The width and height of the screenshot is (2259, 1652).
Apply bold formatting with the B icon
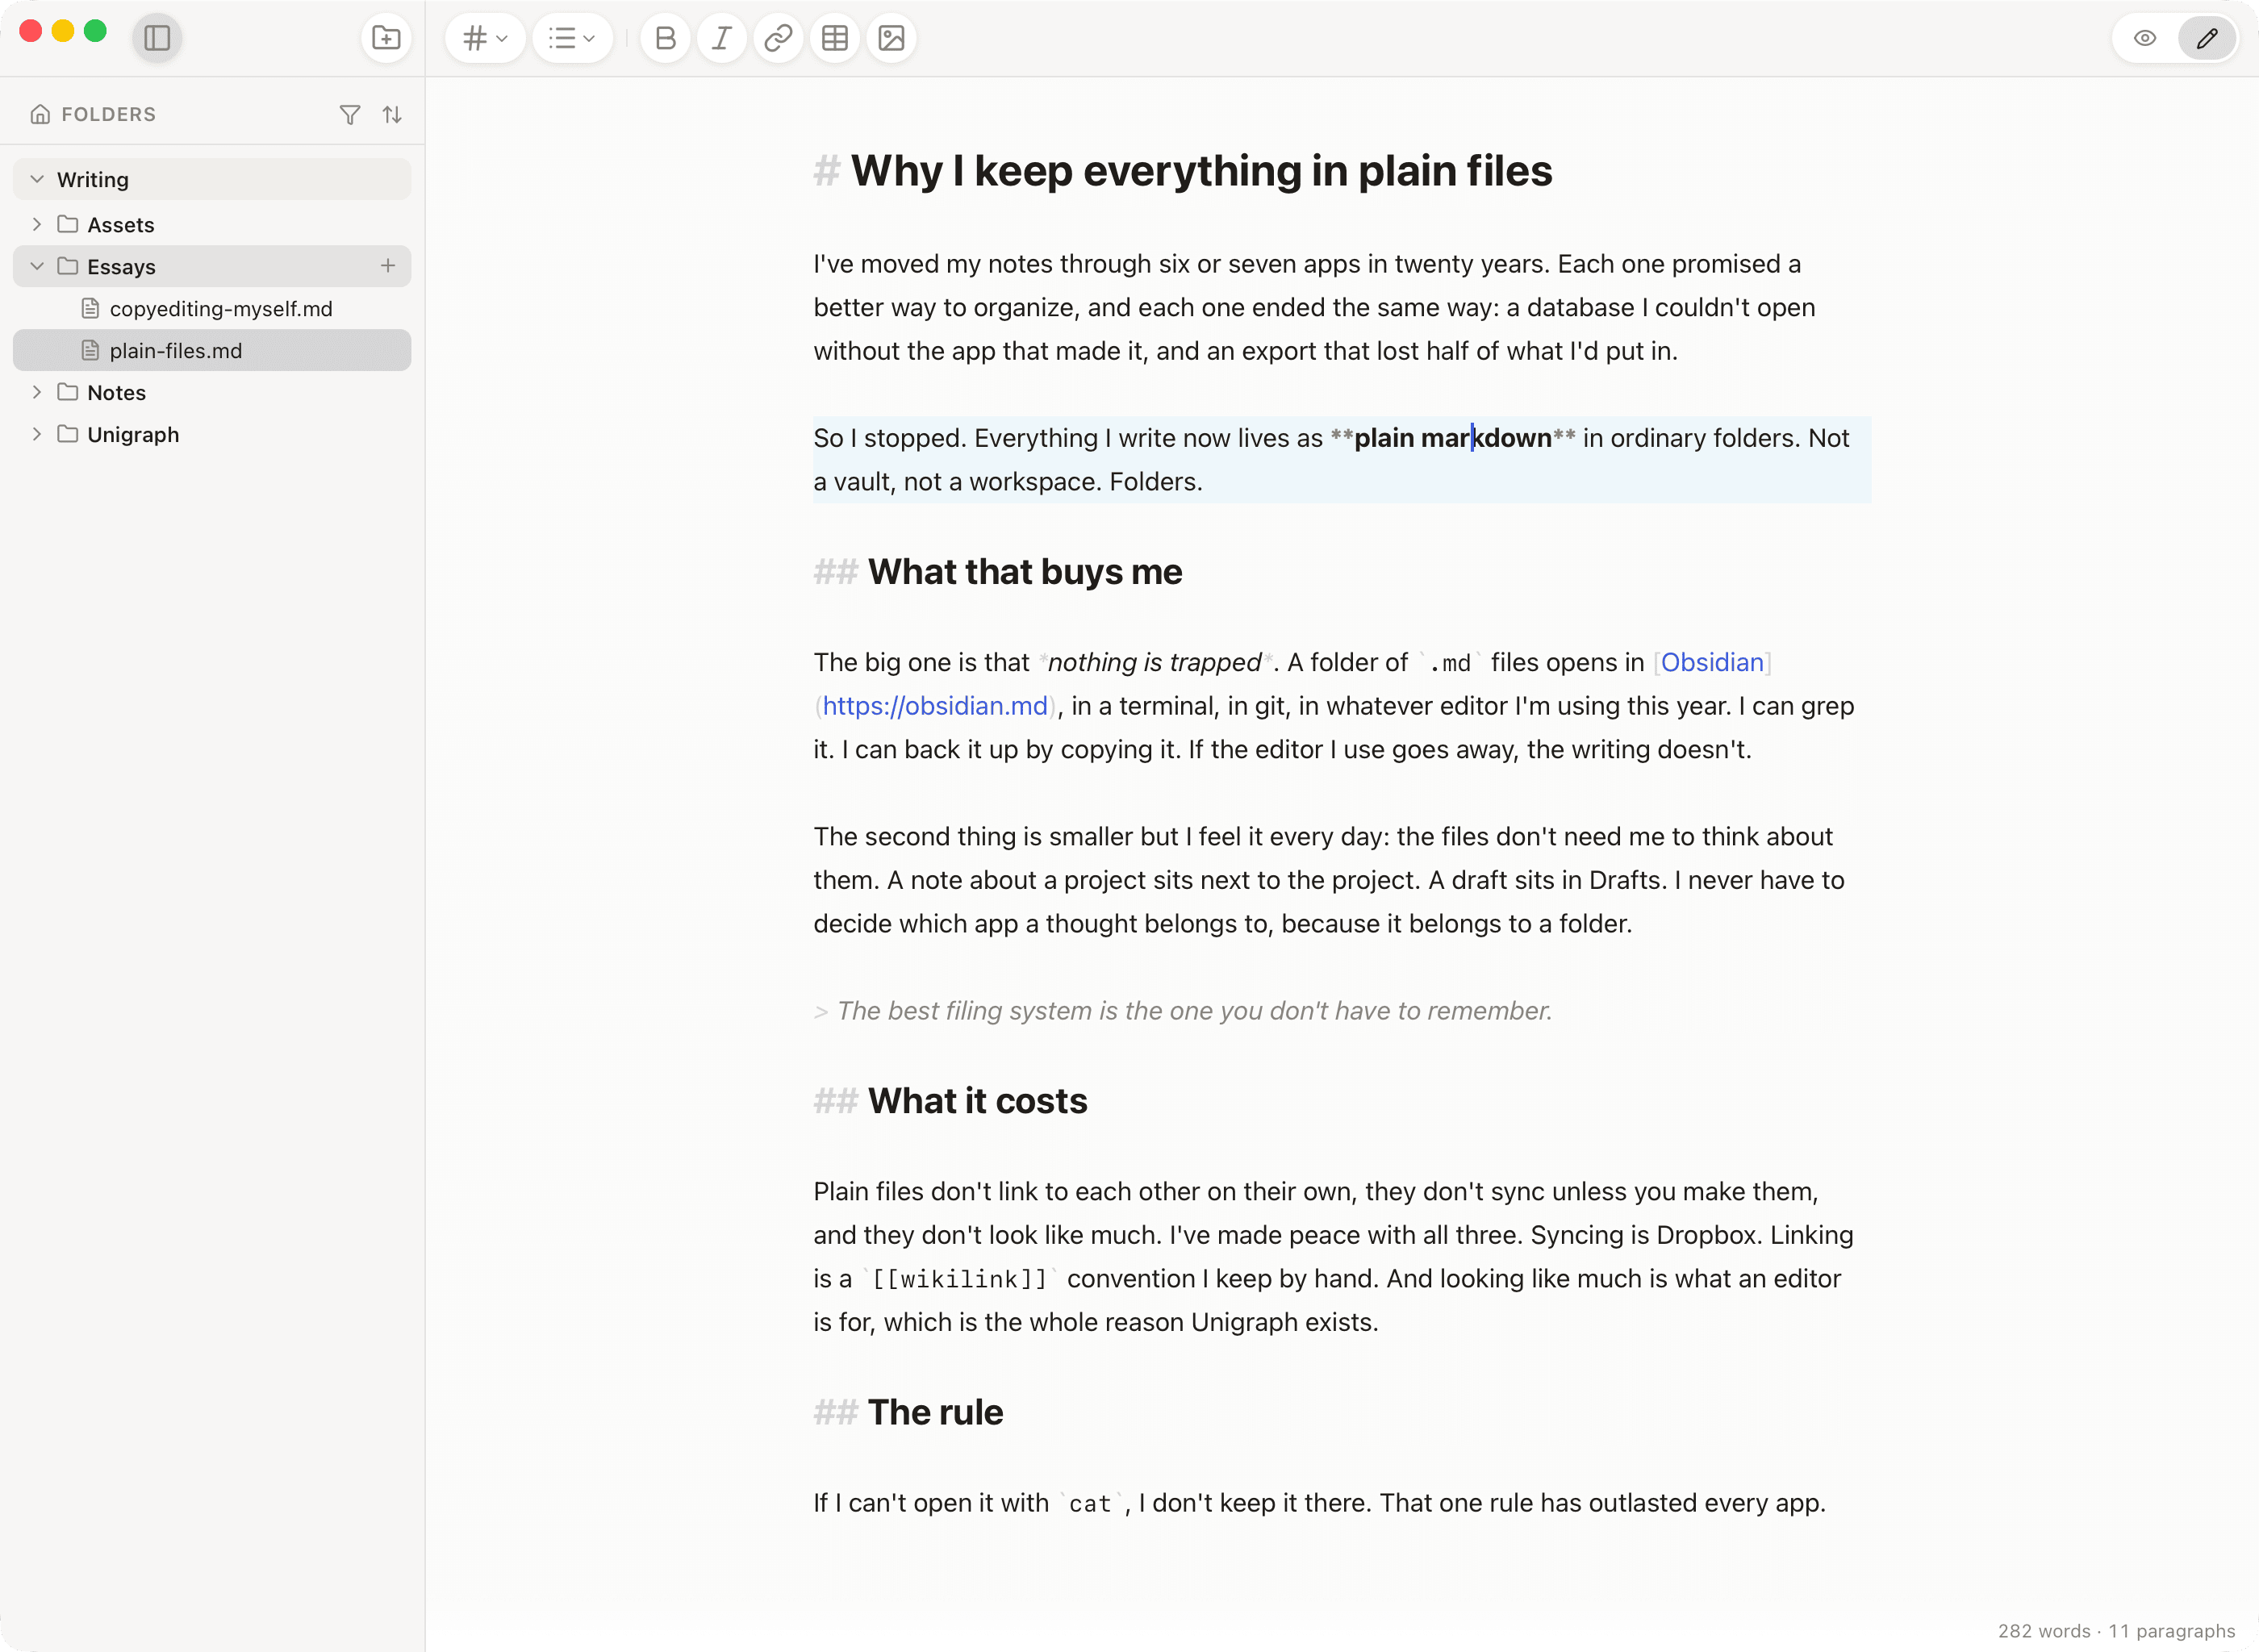tap(665, 38)
